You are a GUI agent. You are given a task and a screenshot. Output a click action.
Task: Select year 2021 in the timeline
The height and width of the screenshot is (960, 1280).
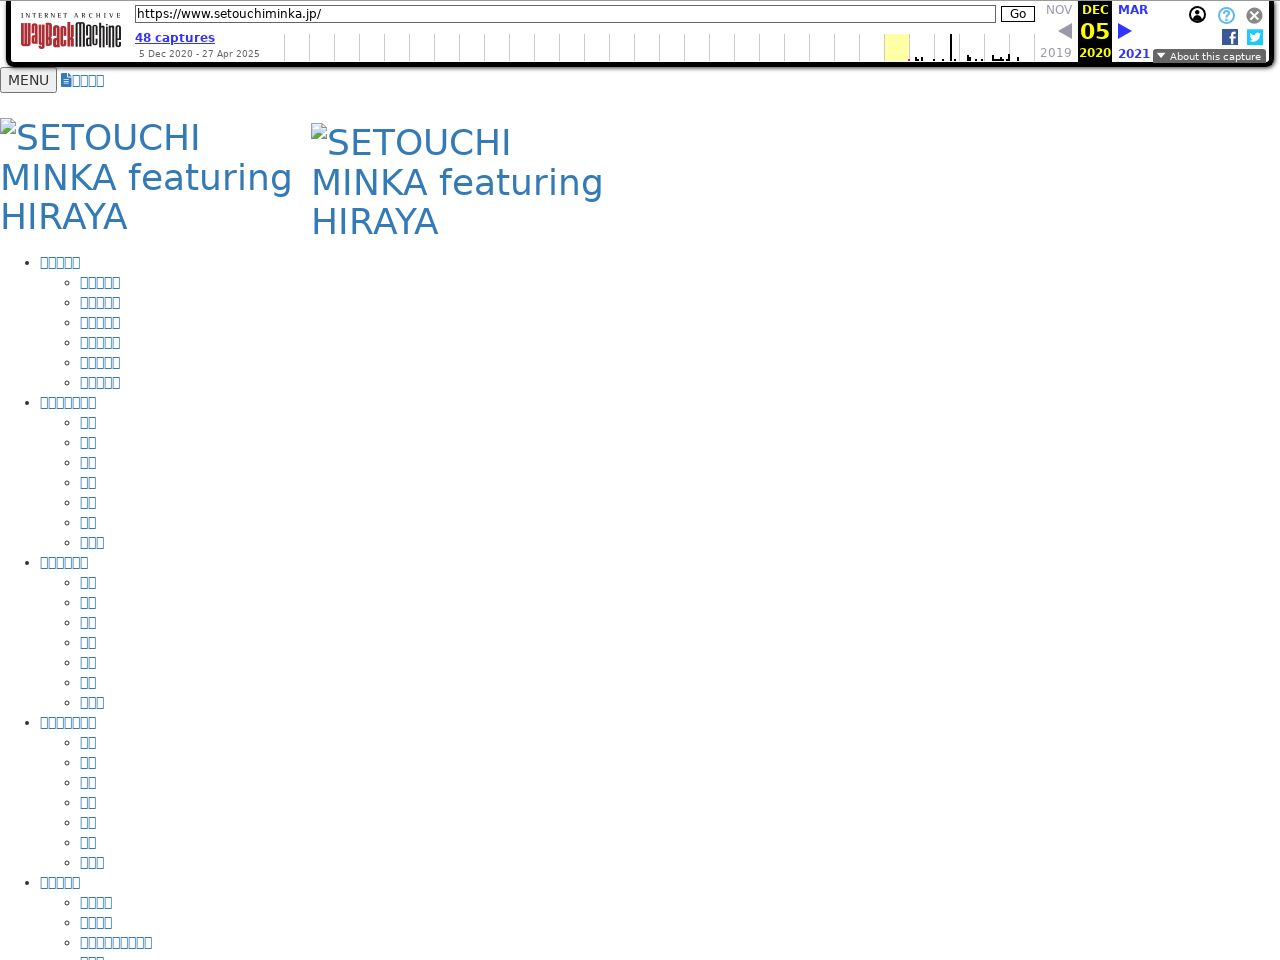point(1133,53)
